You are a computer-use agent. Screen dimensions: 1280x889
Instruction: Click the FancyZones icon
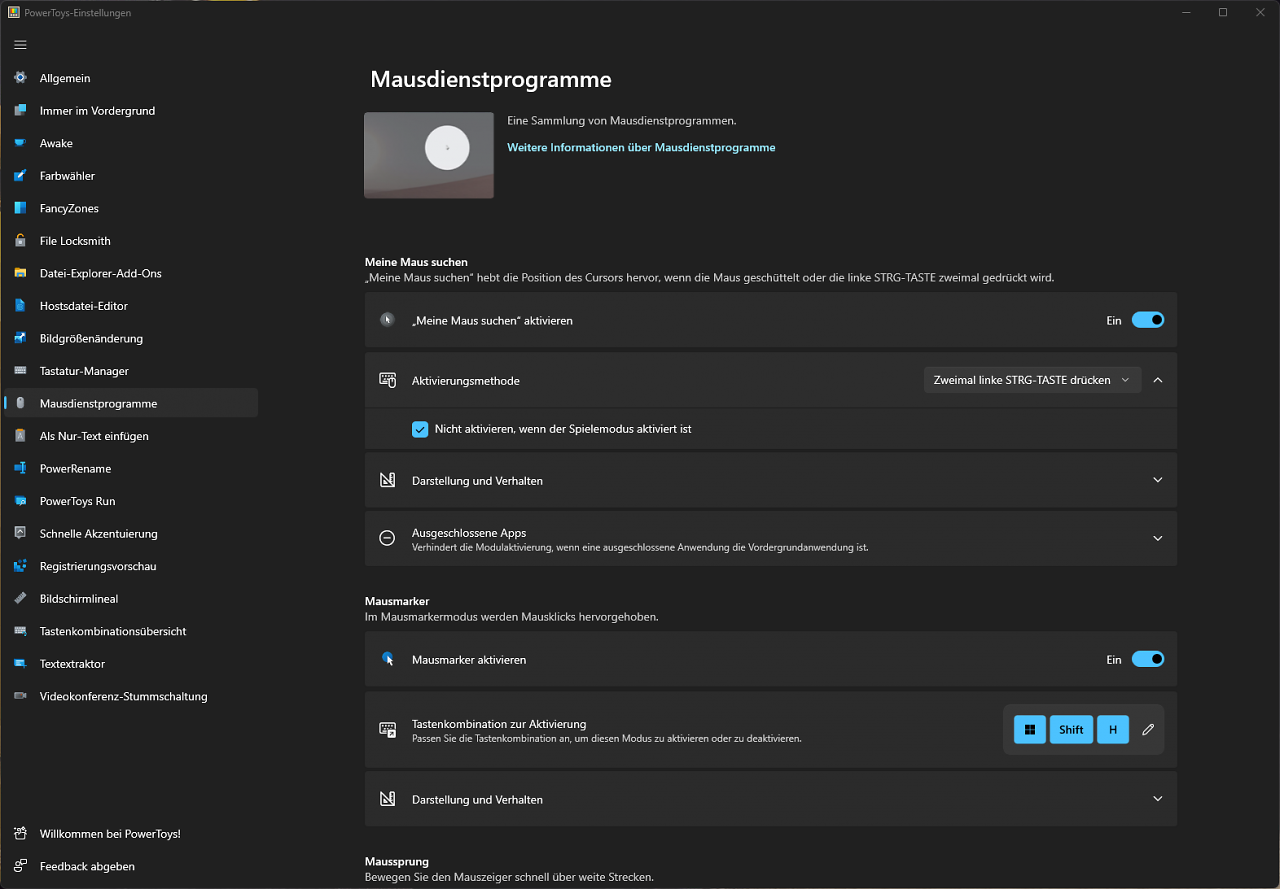click(20, 208)
